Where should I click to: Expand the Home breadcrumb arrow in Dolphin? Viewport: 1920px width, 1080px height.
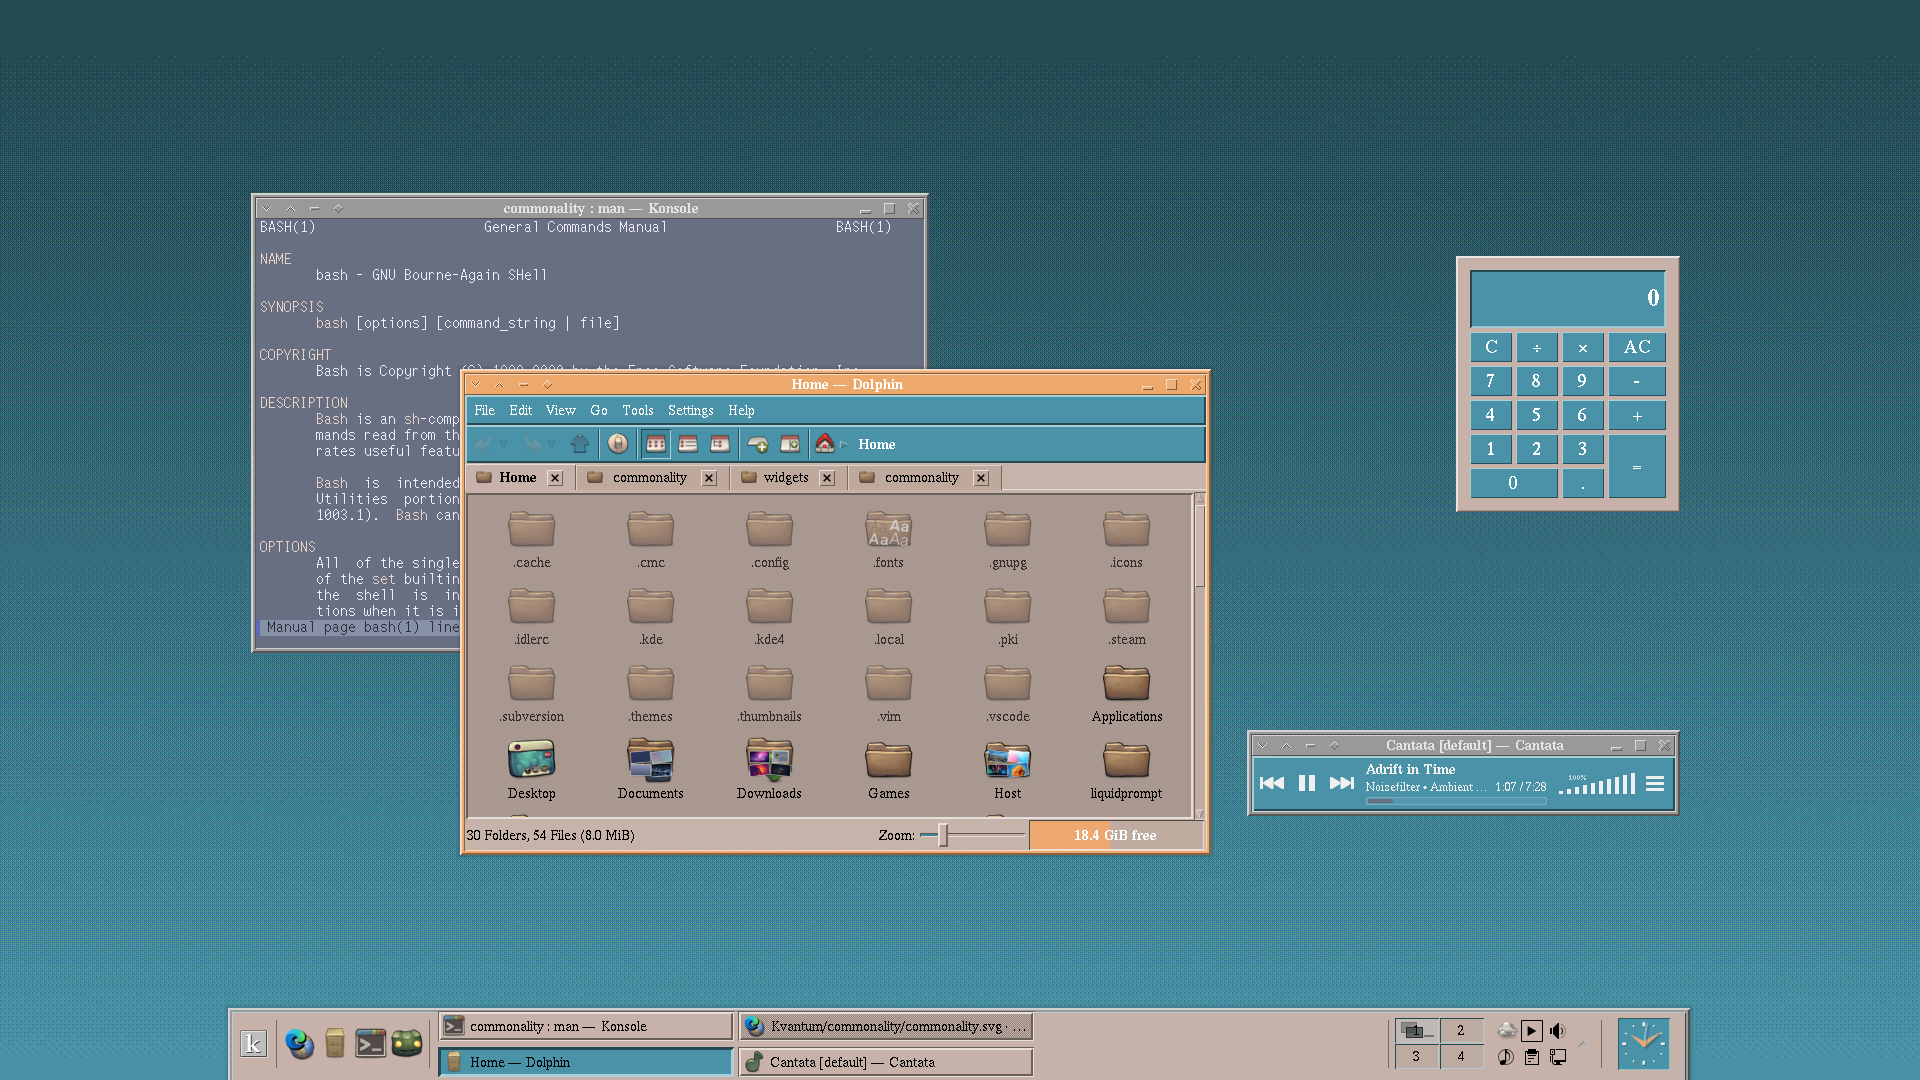[x=843, y=444]
